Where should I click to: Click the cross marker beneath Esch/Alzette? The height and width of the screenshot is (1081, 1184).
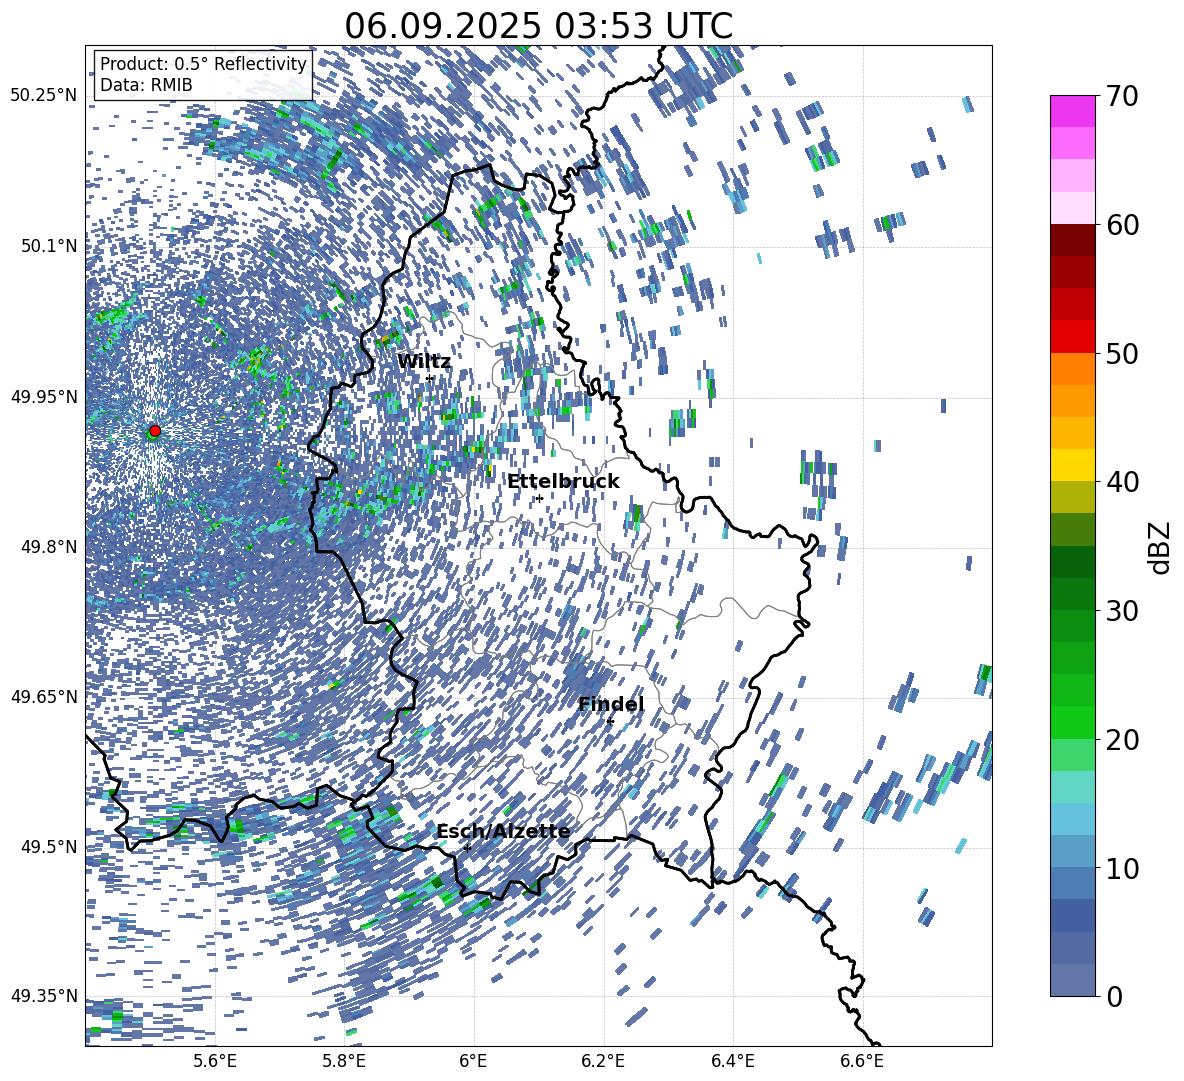point(467,848)
